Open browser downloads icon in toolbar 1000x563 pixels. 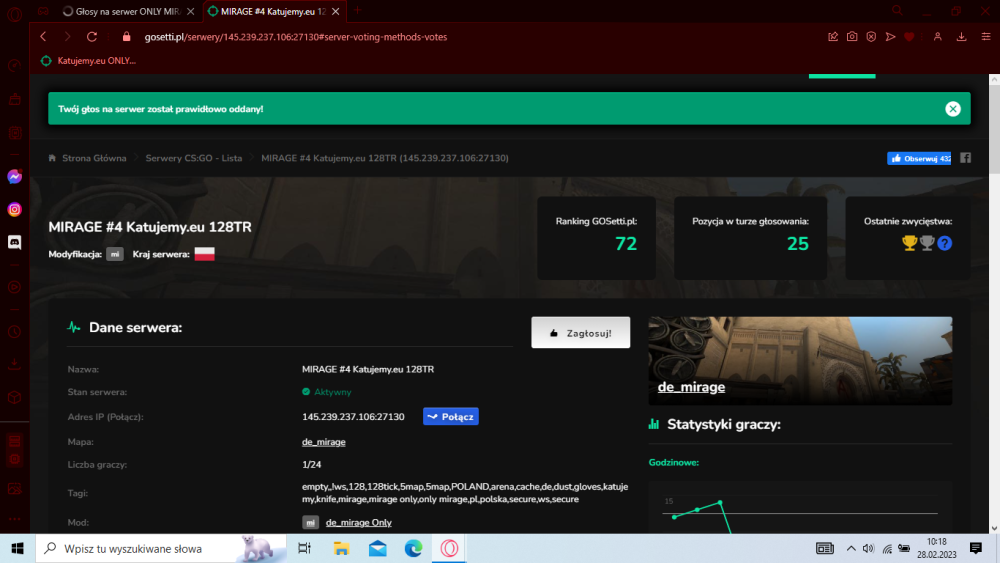pos(961,37)
